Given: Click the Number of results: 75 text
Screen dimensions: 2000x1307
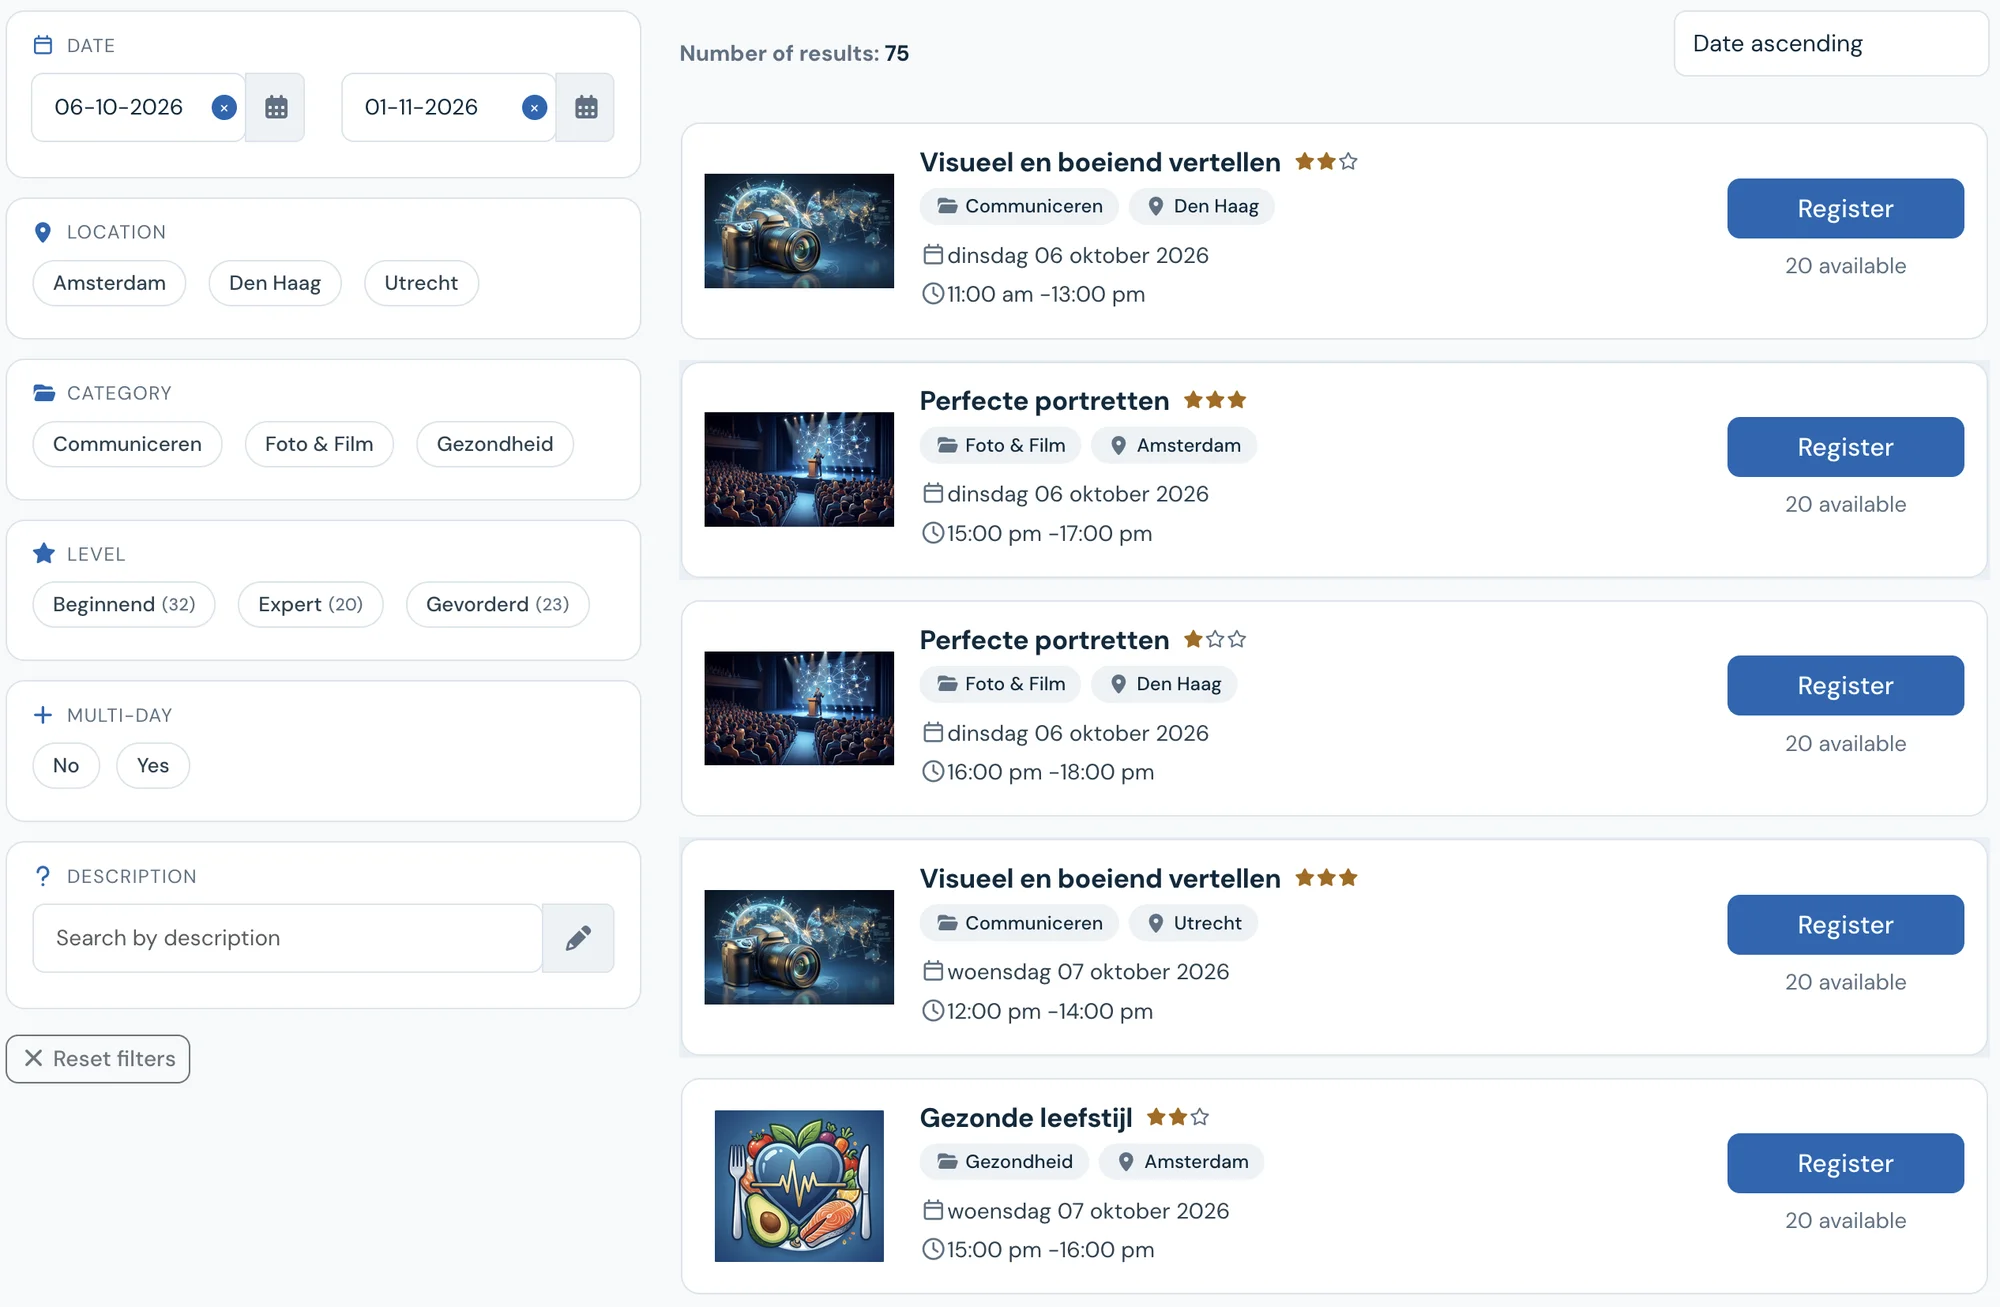Looking at the screenshot, I should pyautogui.click(x=794, y=54).
